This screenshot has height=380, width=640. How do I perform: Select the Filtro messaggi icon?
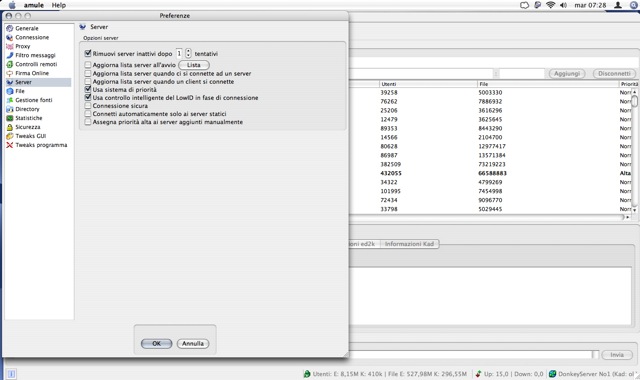tap(9, 55)
